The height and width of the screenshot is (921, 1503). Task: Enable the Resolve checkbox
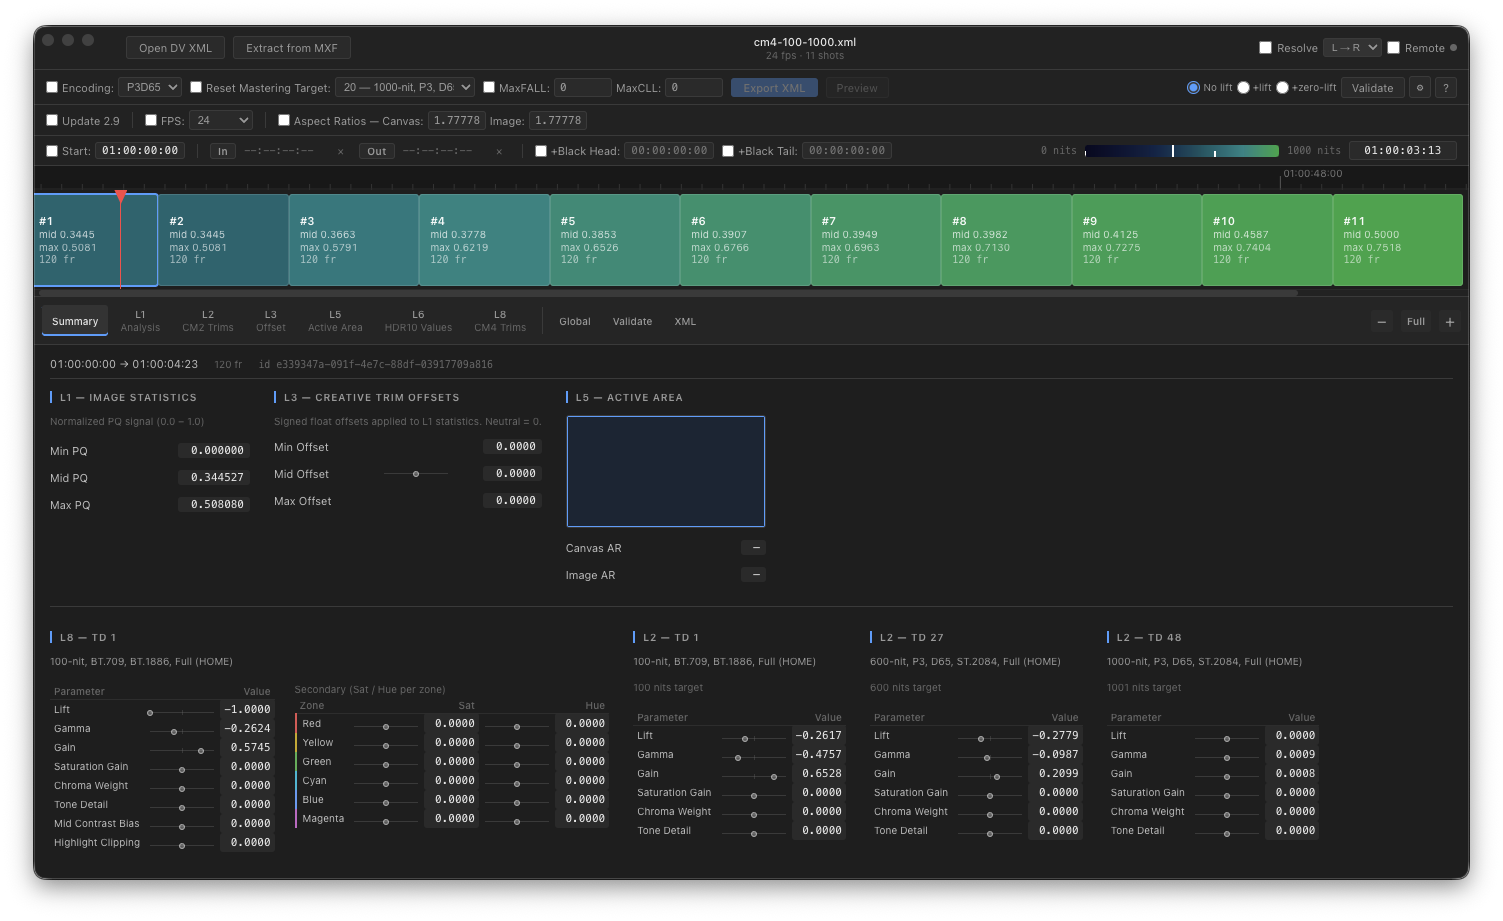pyautogui.click(x=1264, y=47)
